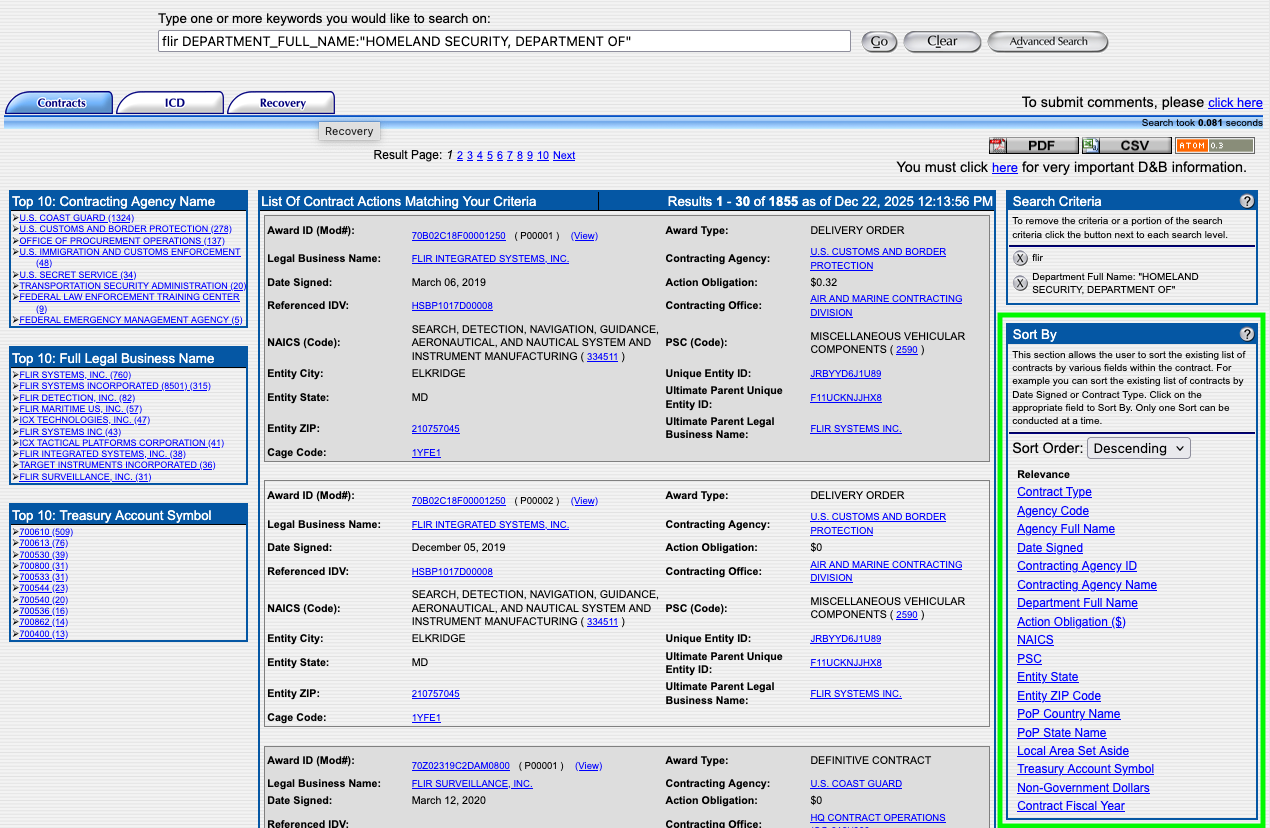Clear the search form
This screenshot has width=1270, height=828.
(x=941, y=41)
